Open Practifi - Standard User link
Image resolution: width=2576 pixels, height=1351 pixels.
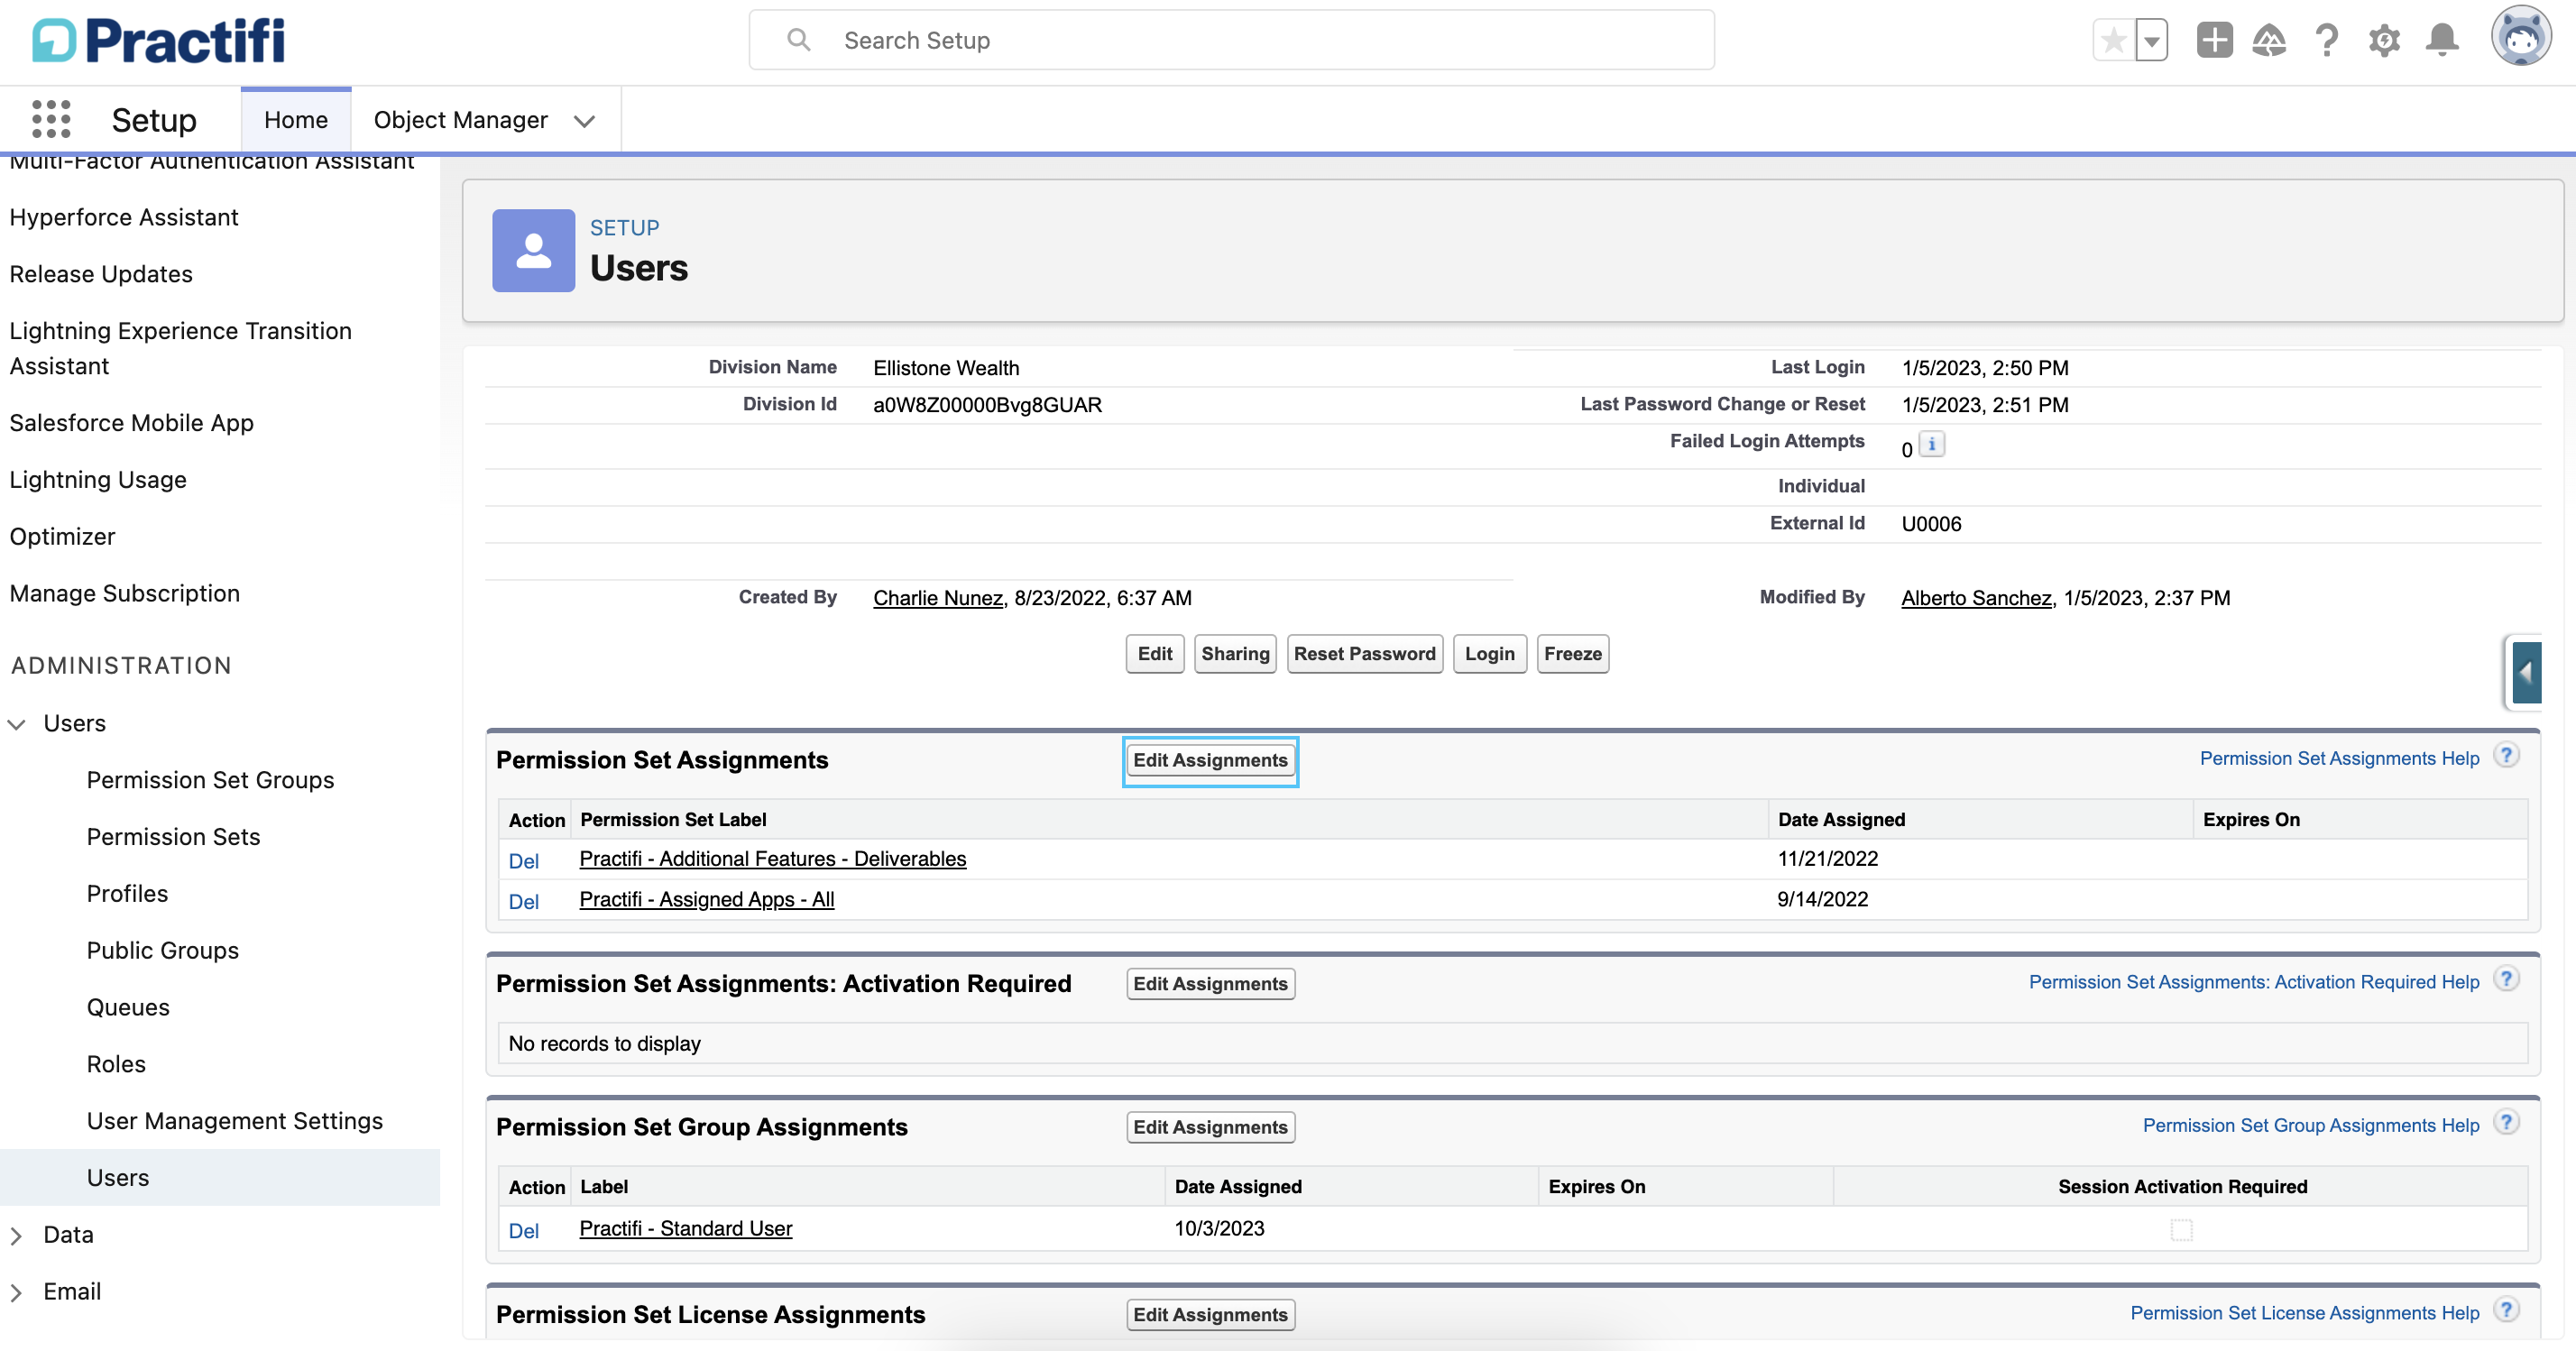[685, 1229]
